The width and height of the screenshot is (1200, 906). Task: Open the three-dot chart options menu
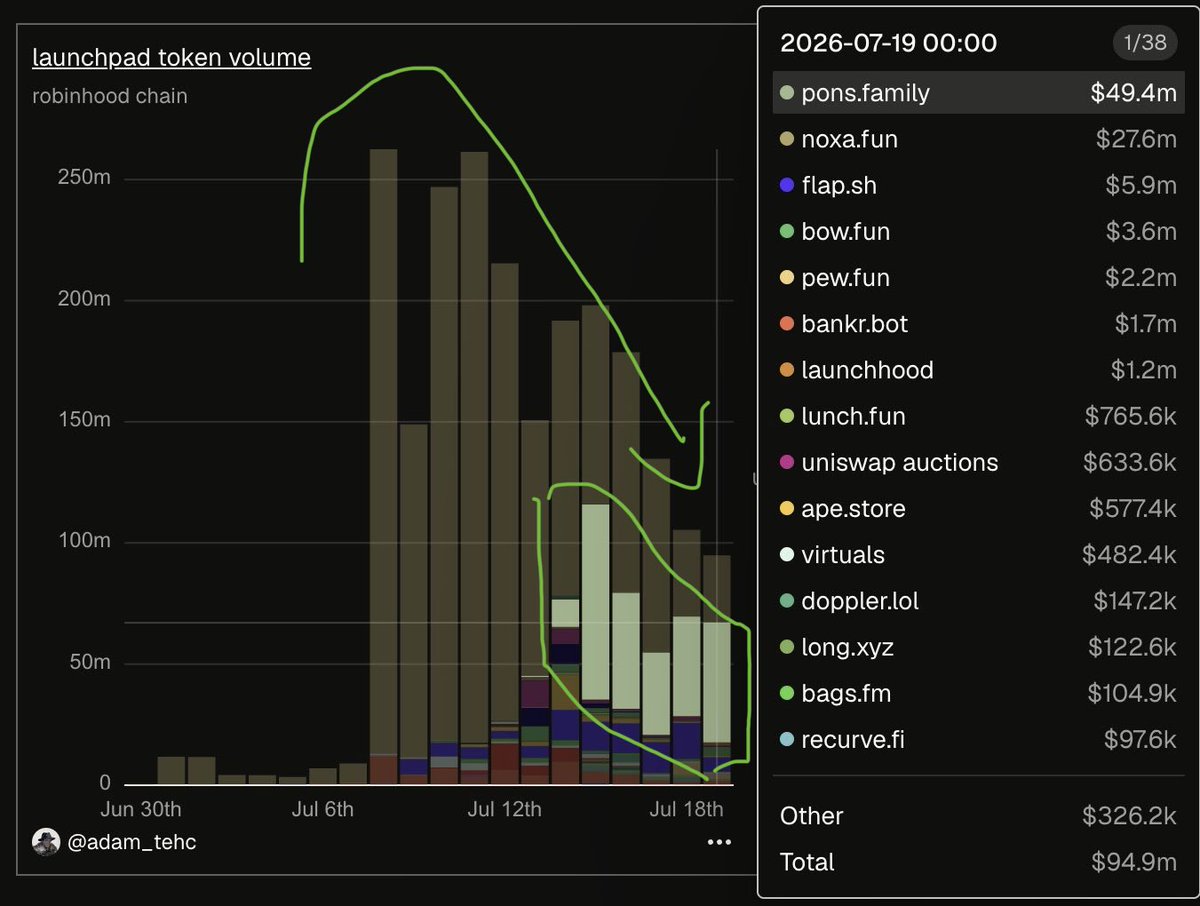719,842
